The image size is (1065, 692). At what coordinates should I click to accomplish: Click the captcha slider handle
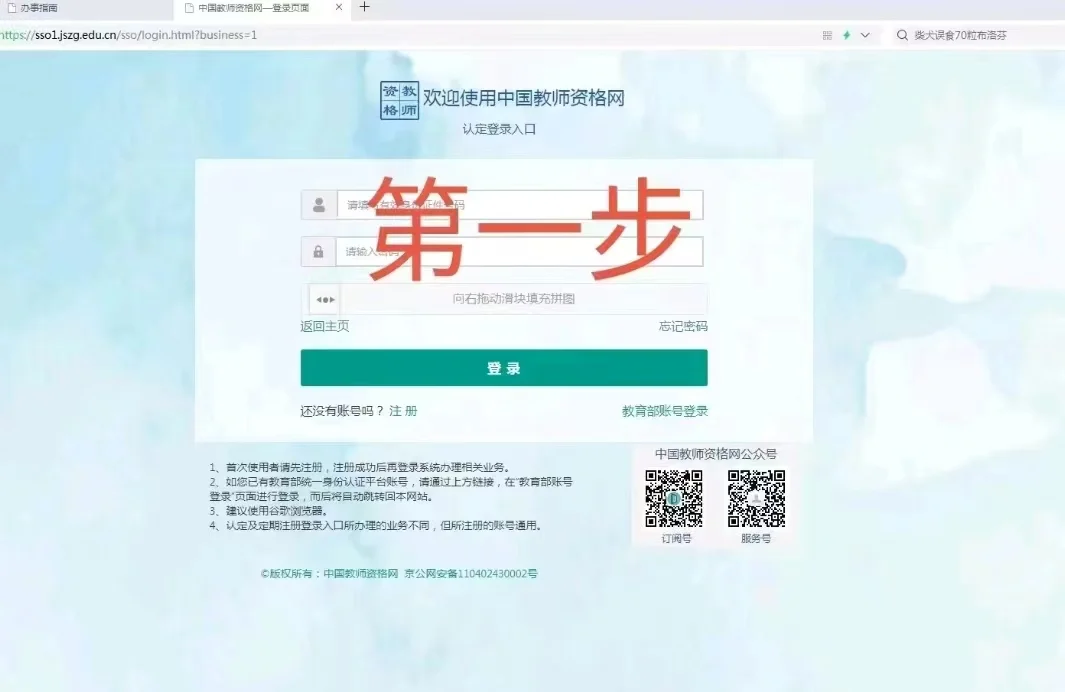(x=326, y=299)
